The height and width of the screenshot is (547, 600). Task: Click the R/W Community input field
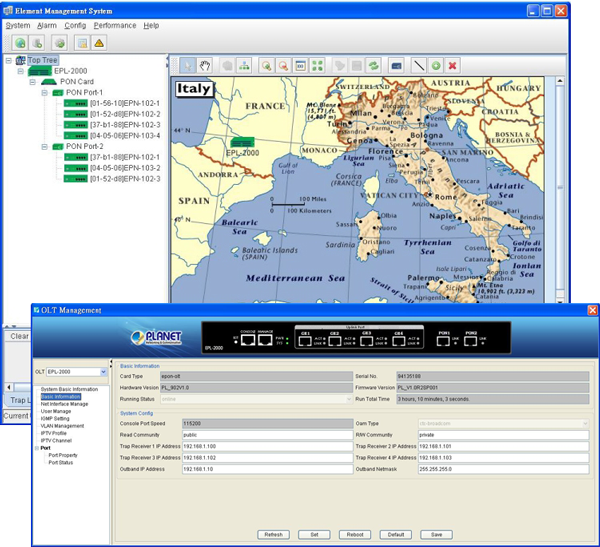(504, 435)
